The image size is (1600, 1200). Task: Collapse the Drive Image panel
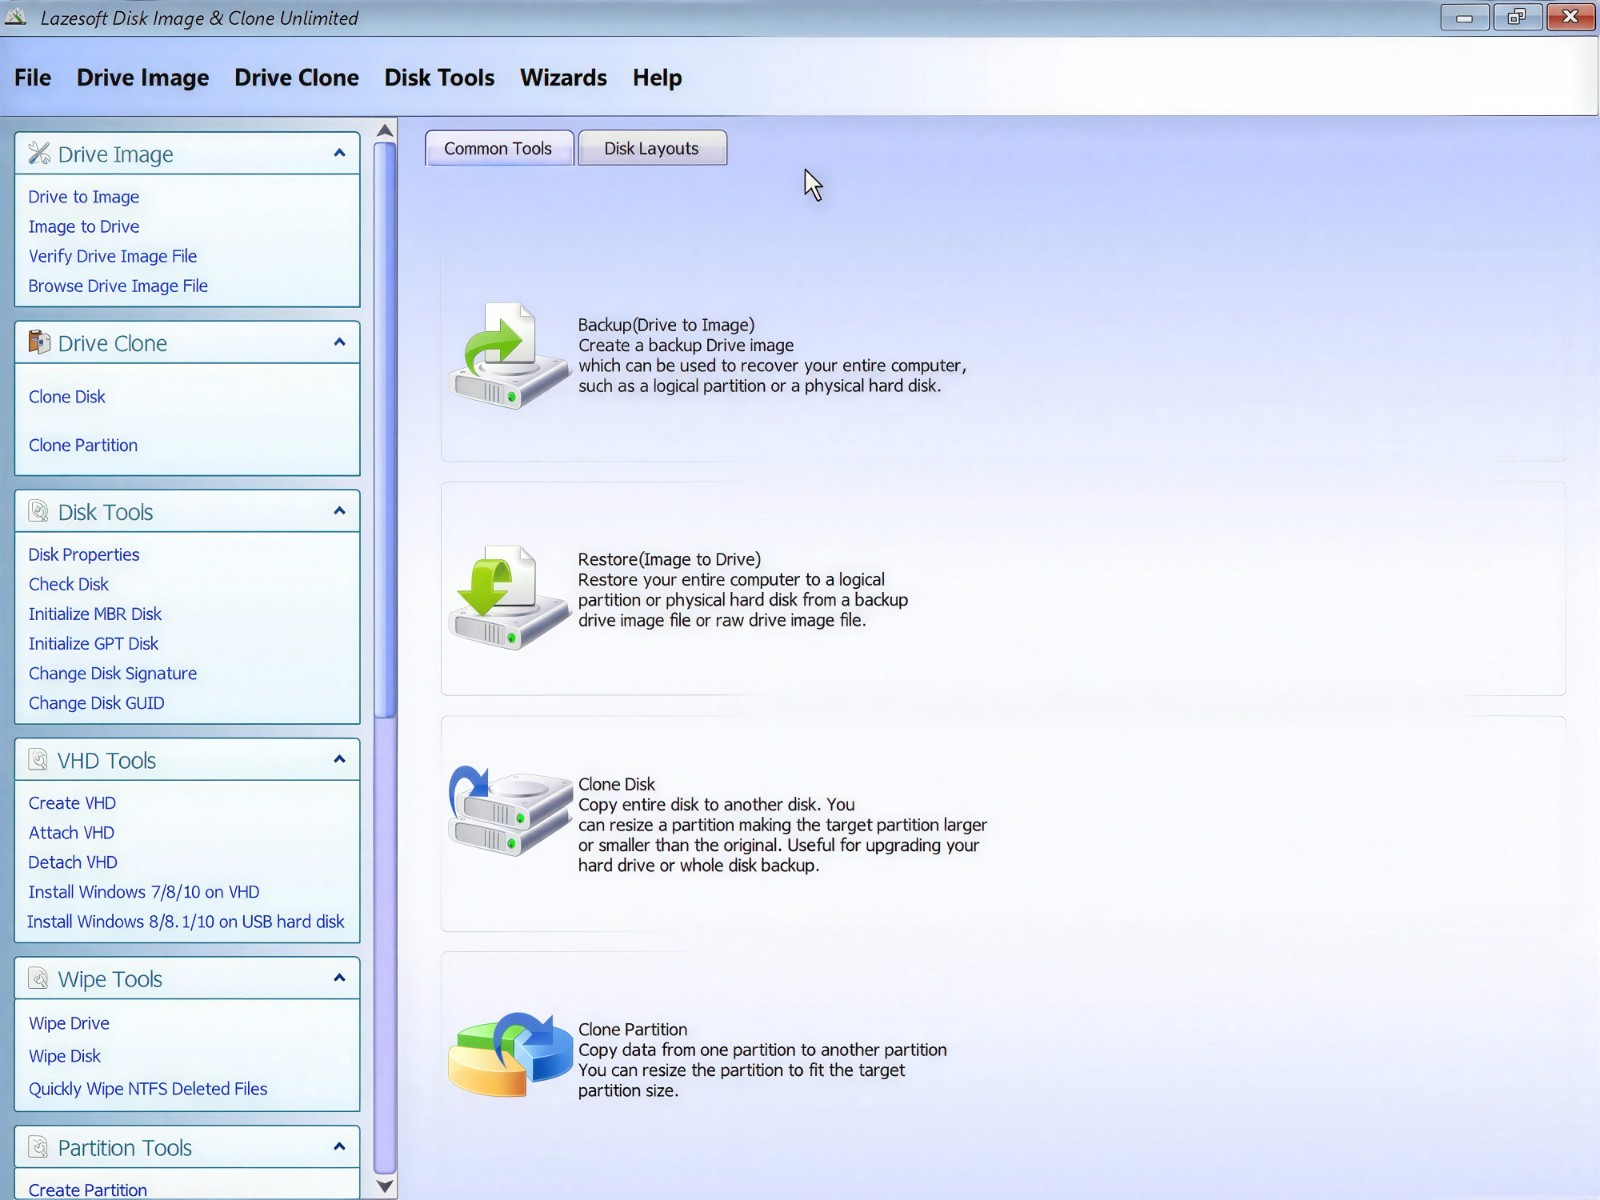click(339, 153)
